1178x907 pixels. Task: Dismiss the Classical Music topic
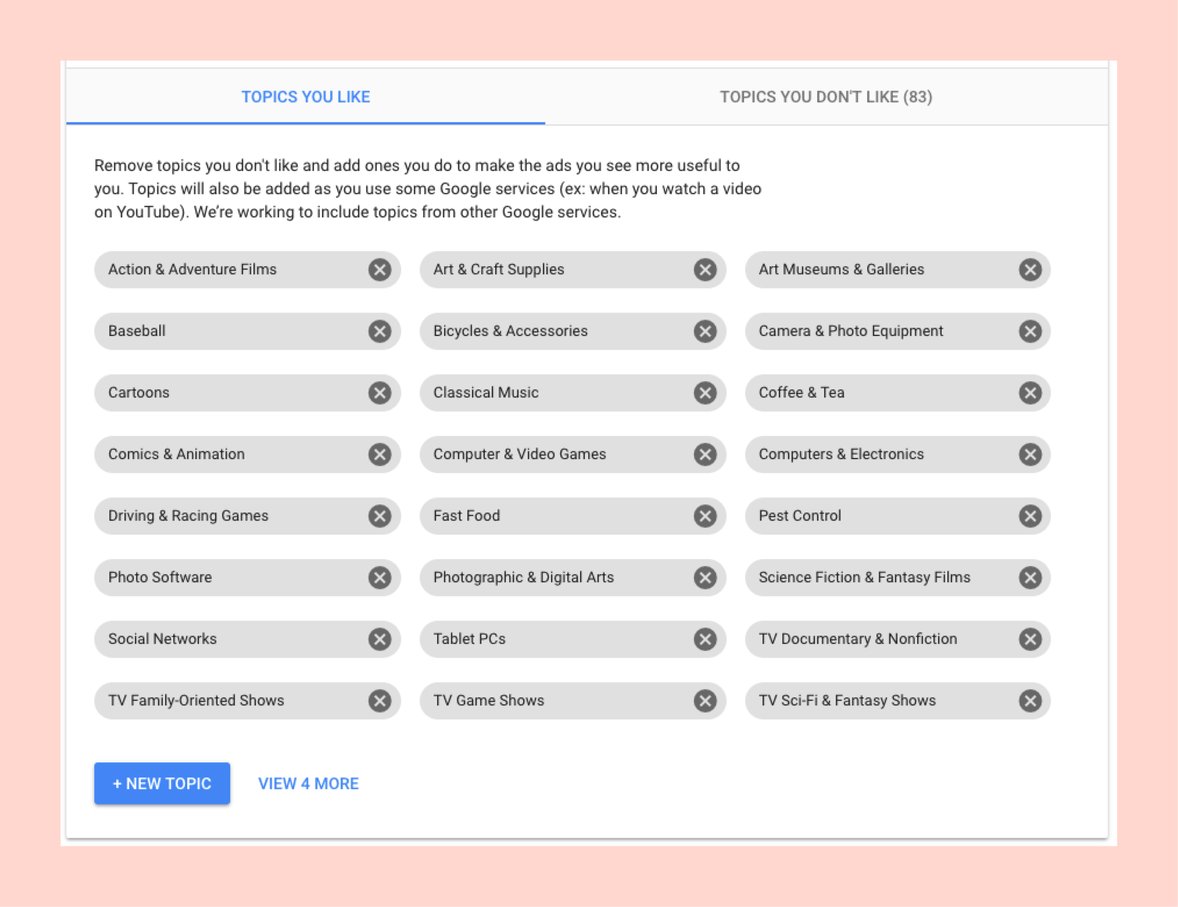[705, 393]
